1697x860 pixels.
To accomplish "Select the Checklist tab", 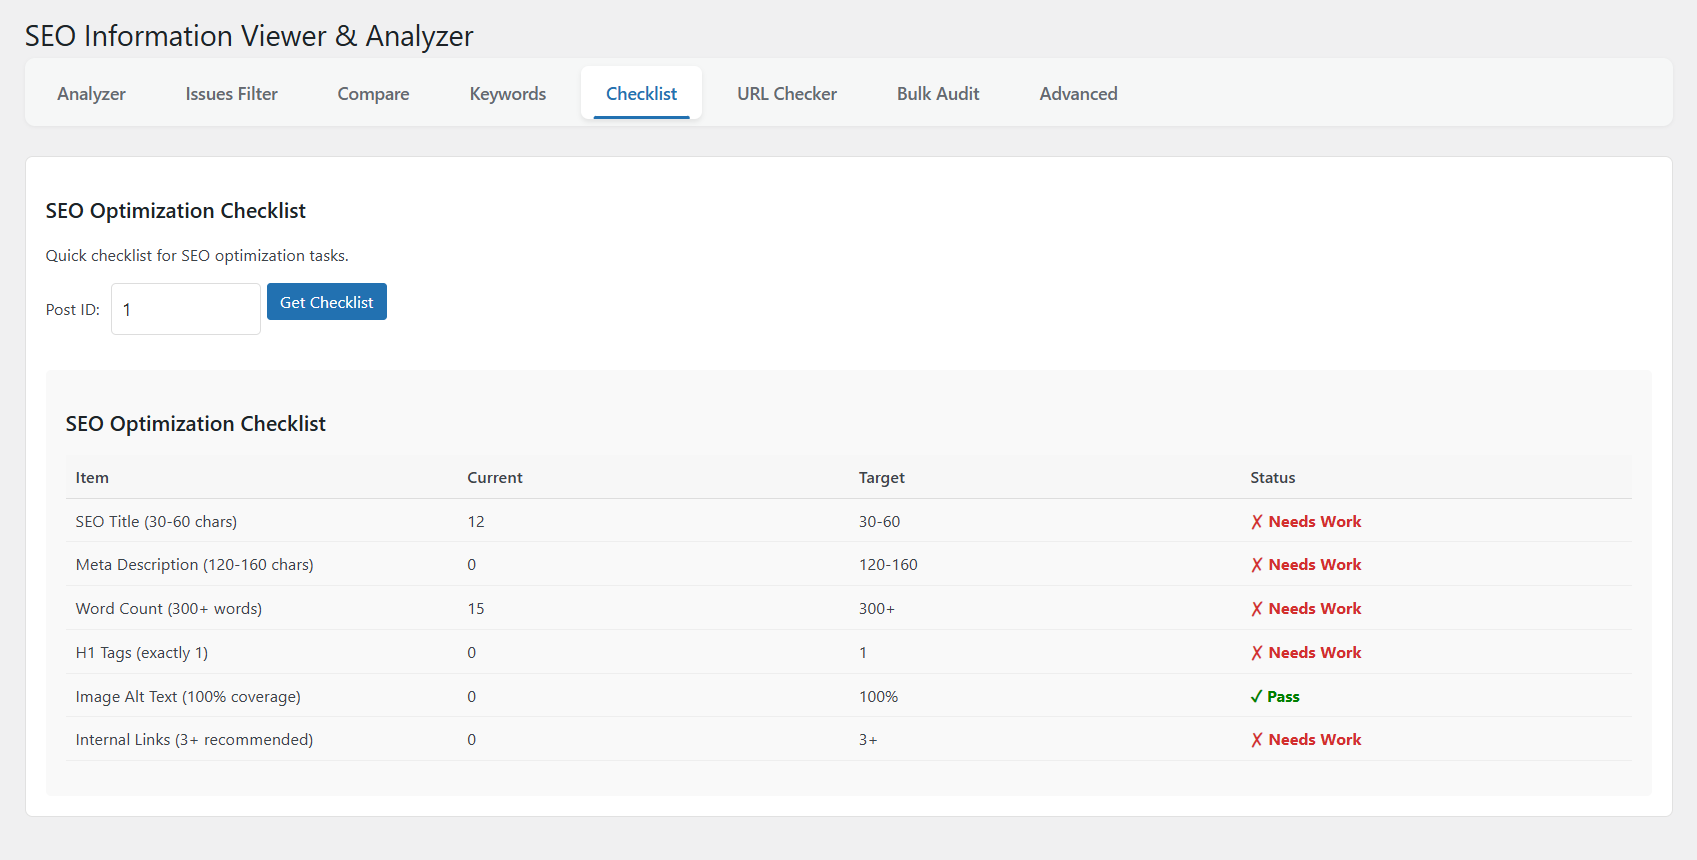I will pyautogui.click(x=641, y=93).
